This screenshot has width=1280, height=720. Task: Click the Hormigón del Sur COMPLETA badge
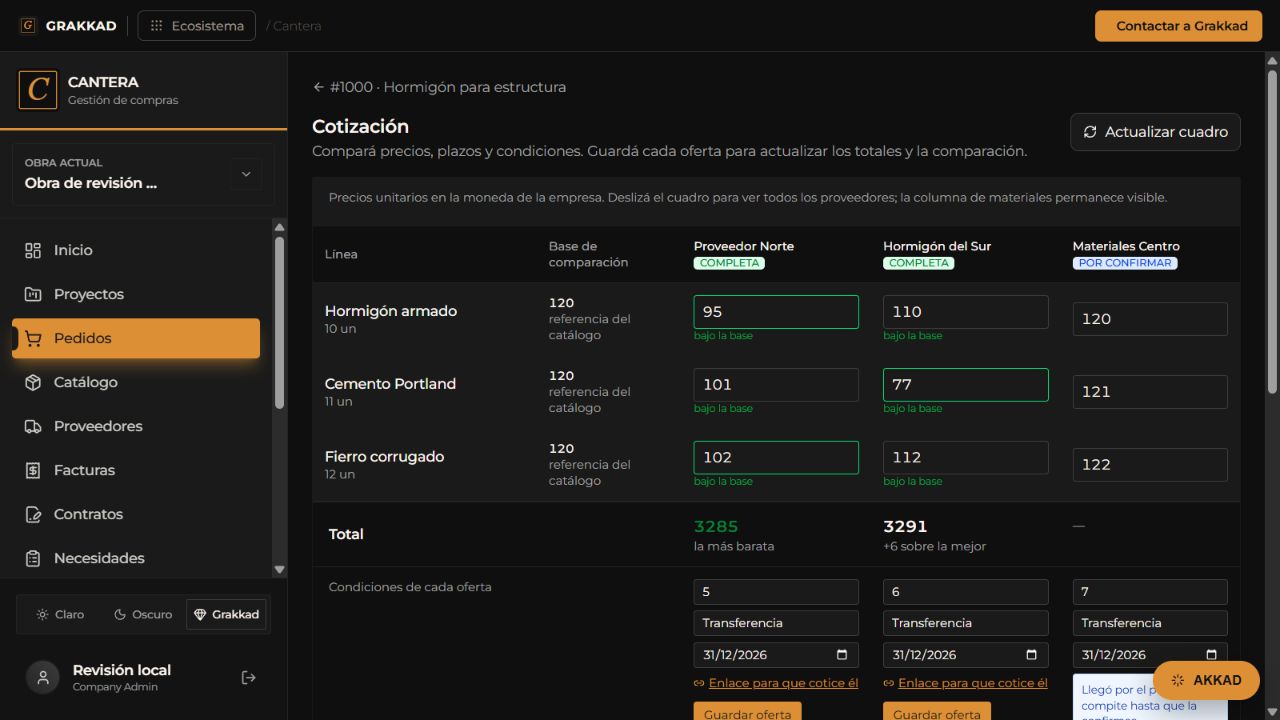point(918,263)
